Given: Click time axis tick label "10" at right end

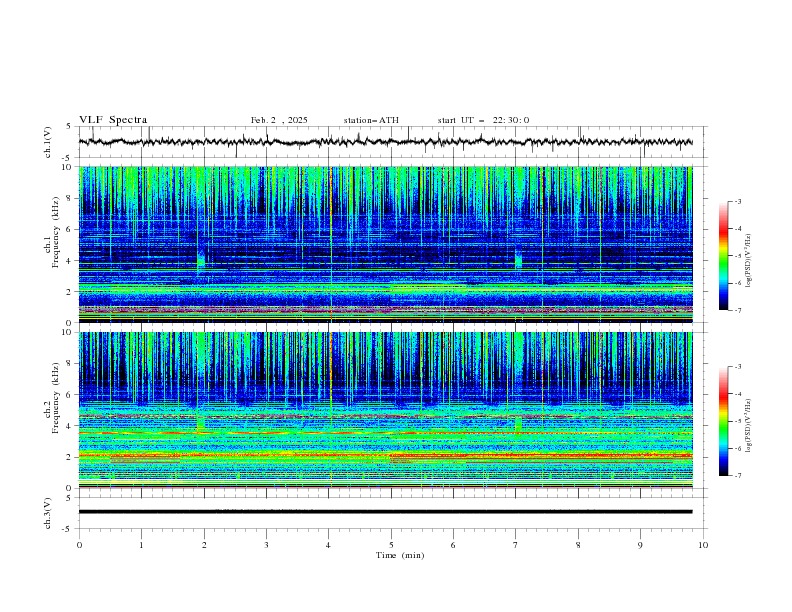Looking at the screenshot, I should click(703, 545).
